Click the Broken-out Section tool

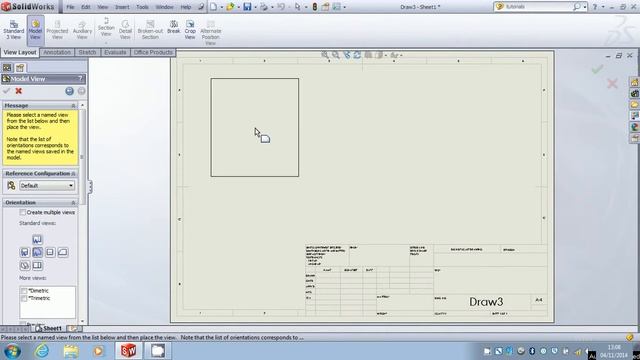pyautogui.click(x=150, y=30)
